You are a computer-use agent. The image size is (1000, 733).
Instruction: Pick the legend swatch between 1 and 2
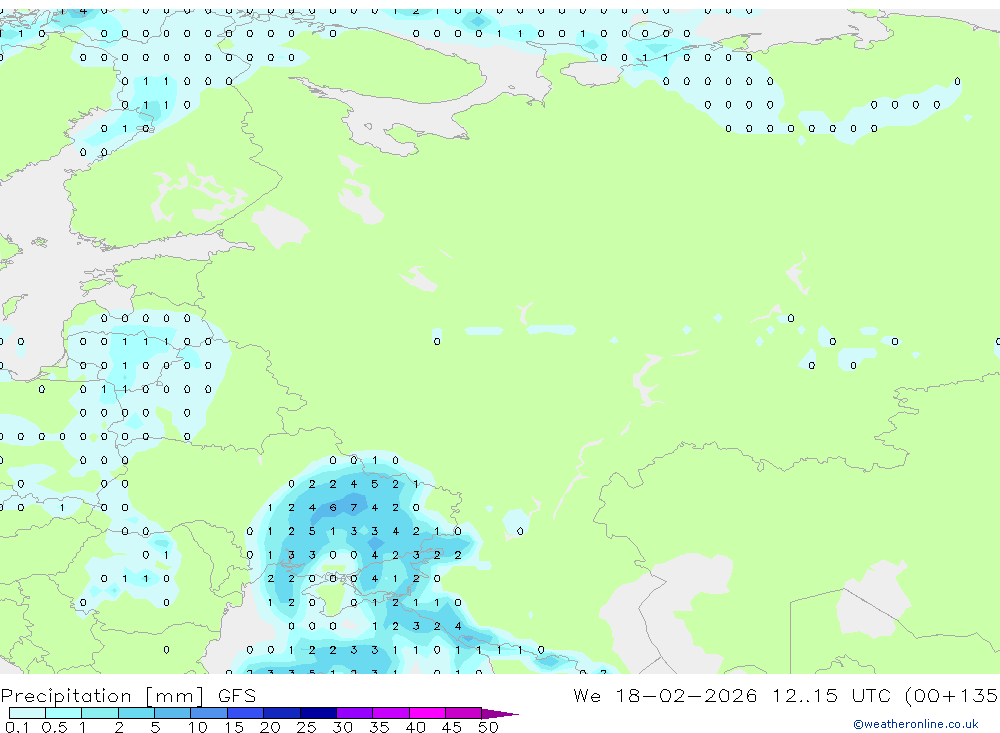coord(100,713)
